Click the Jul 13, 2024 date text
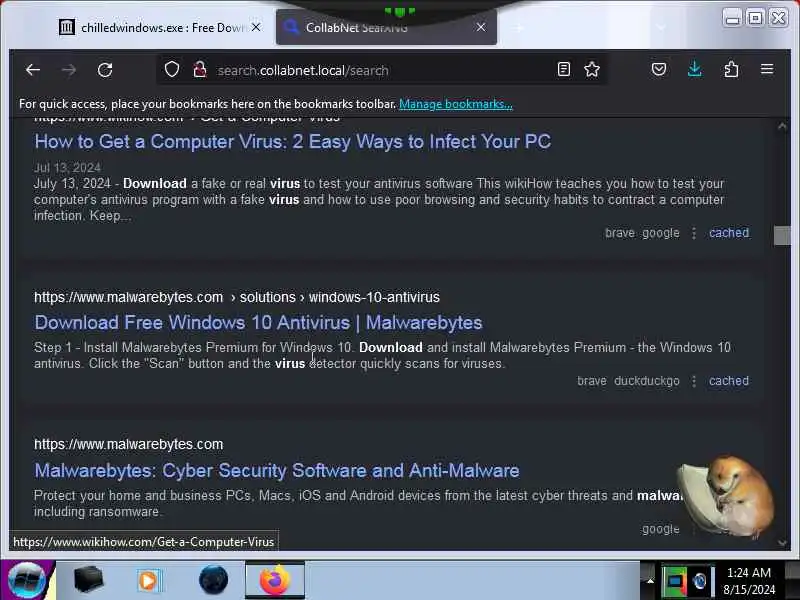 tap(67, 167)
